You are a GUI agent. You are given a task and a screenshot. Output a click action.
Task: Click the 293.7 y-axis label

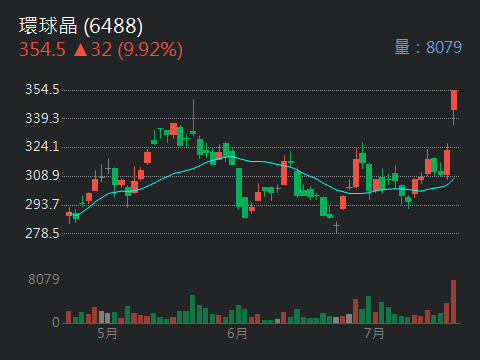pos(42,204)
